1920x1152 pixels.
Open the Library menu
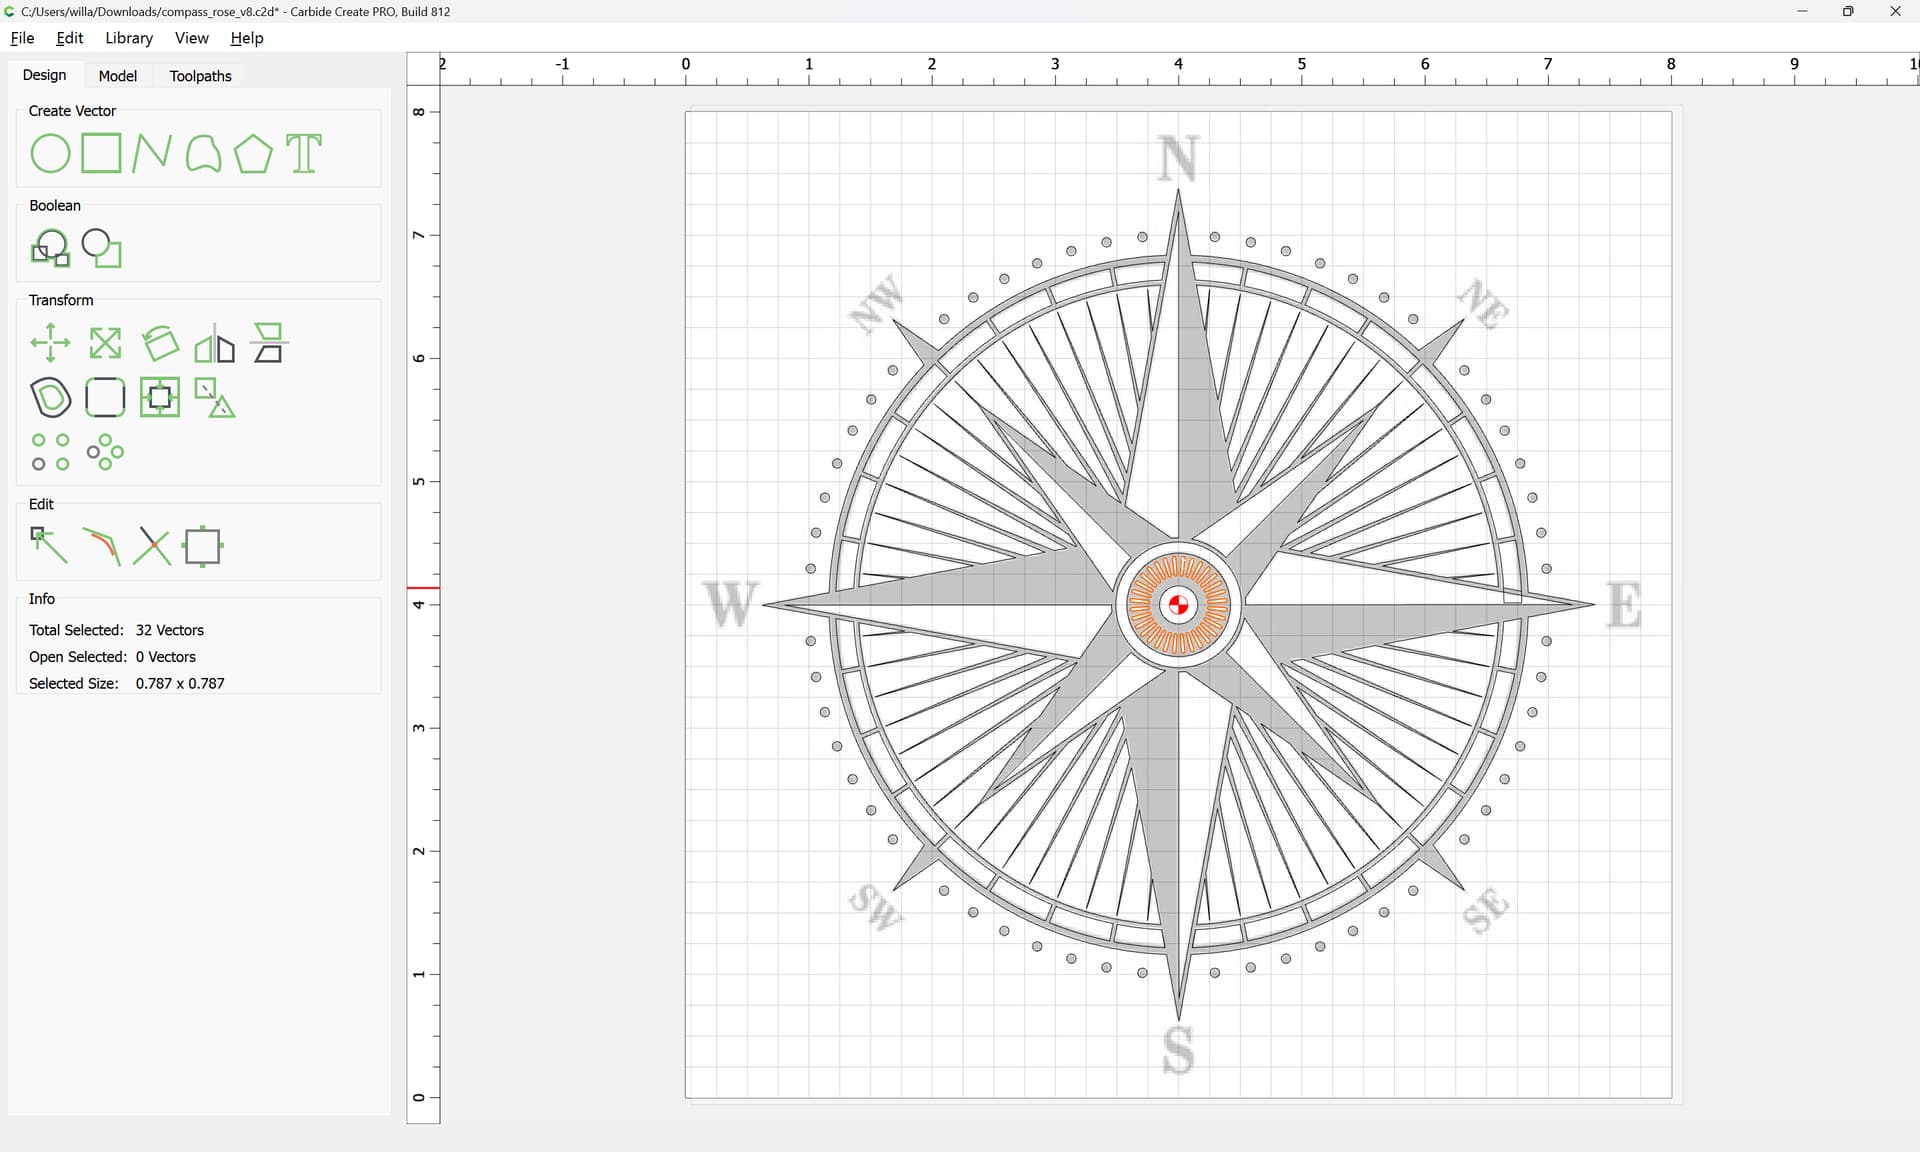129,38
